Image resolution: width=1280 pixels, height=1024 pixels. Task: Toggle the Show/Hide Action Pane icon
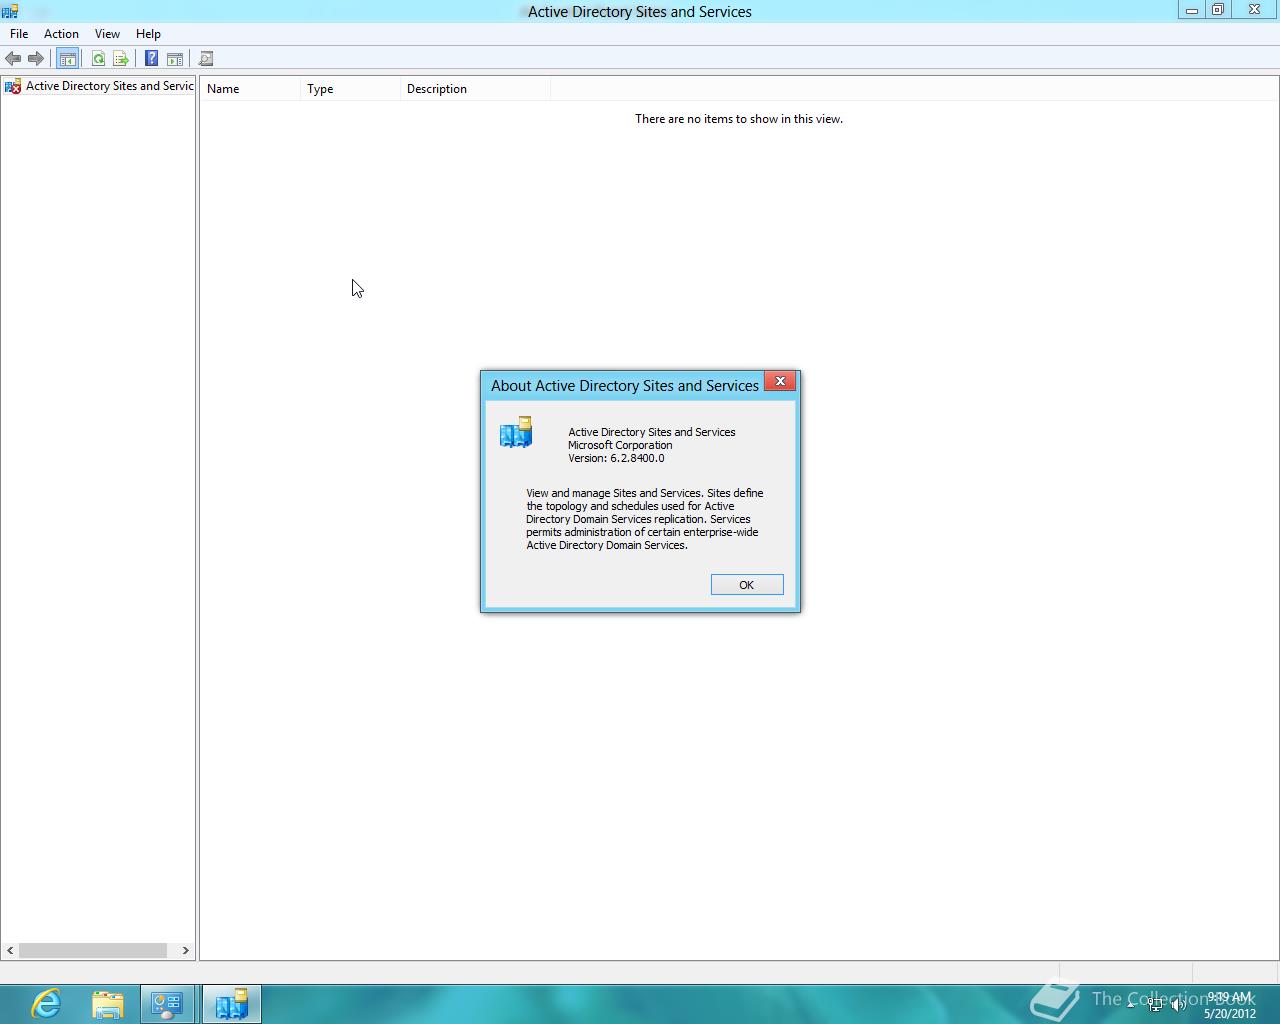click(x=176, y=58)
